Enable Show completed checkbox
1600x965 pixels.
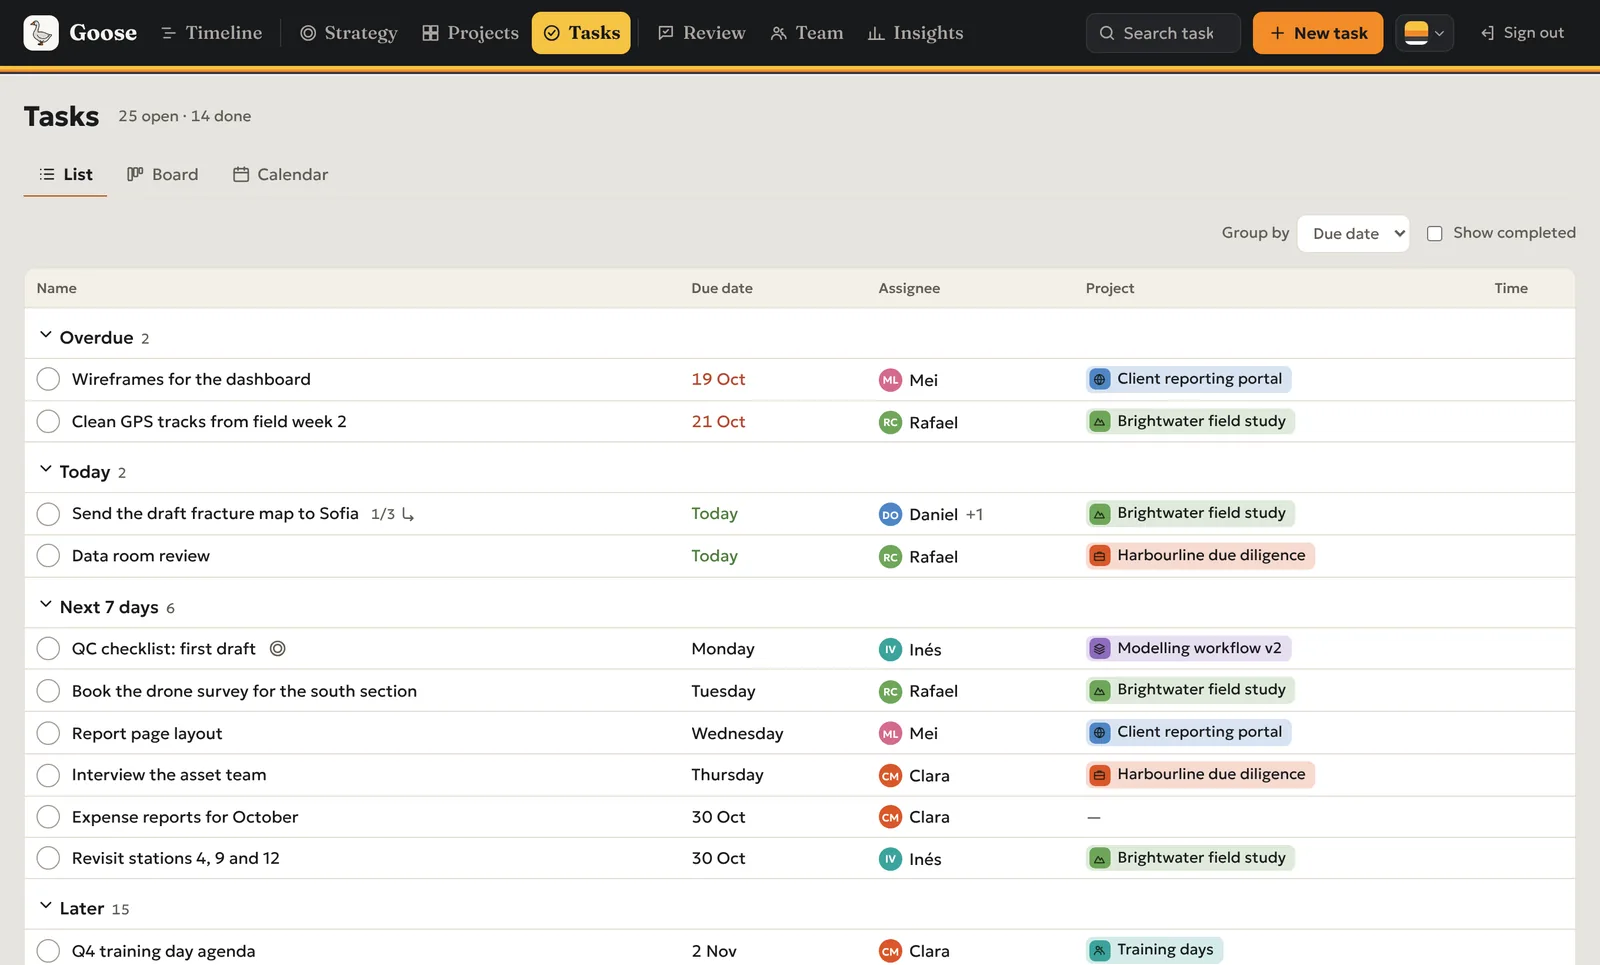pyautogui.click(x=1434, y=233)
